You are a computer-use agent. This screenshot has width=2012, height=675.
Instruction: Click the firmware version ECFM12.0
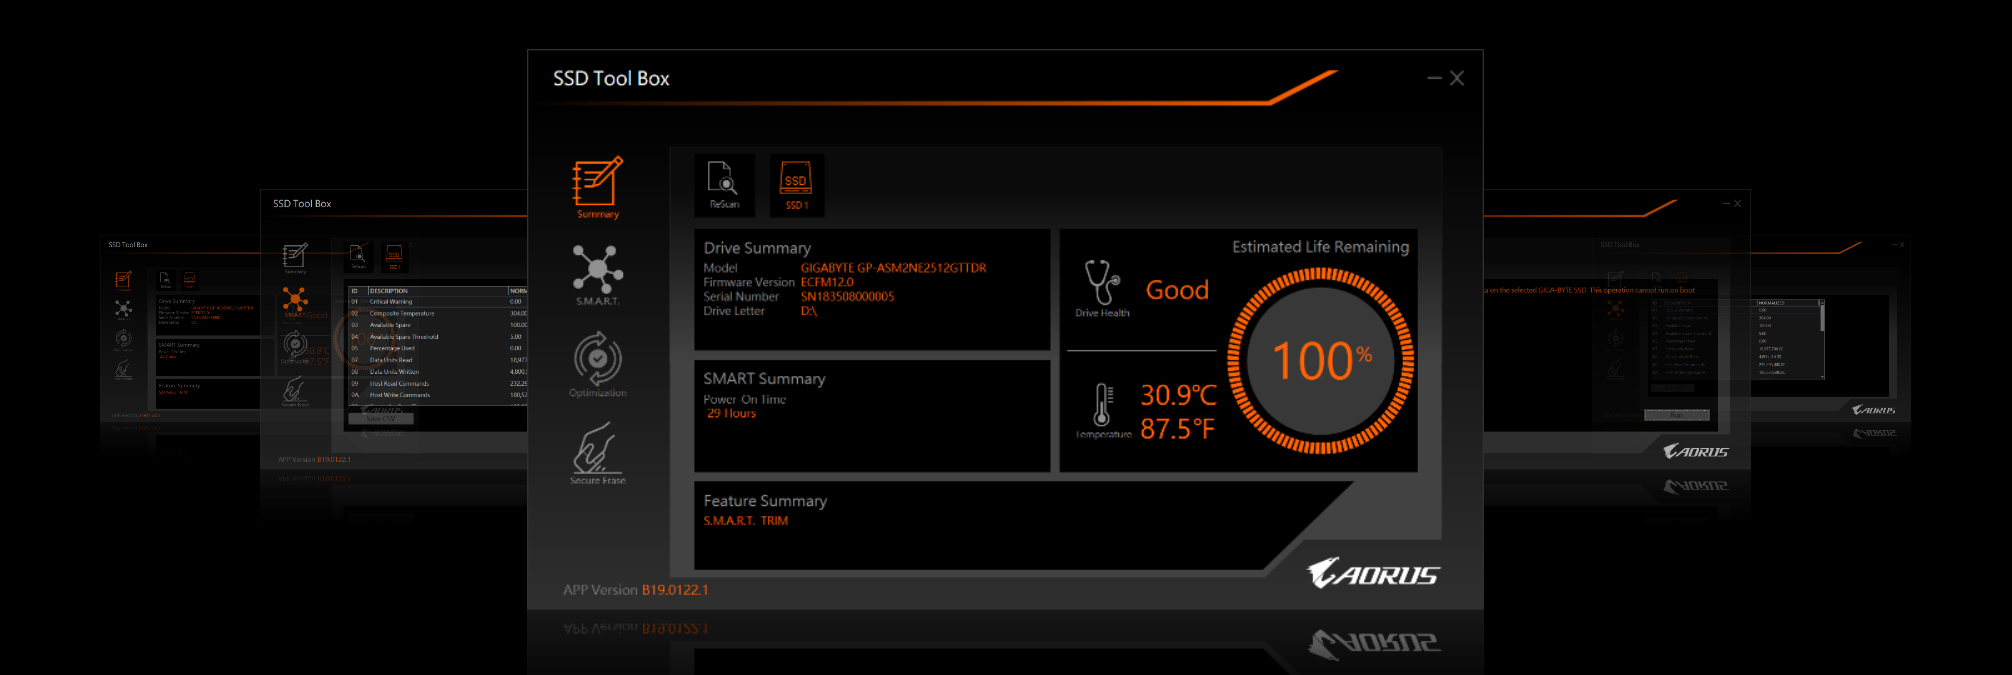(827, 282)
